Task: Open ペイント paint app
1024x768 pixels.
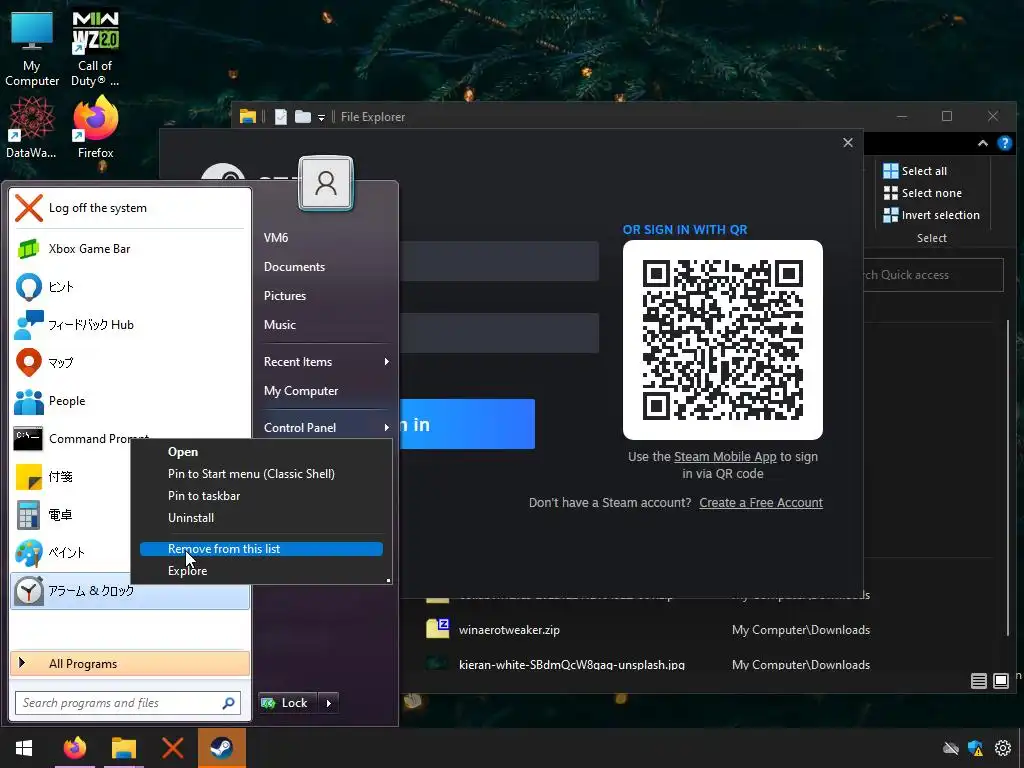Action: click(71, 552)
